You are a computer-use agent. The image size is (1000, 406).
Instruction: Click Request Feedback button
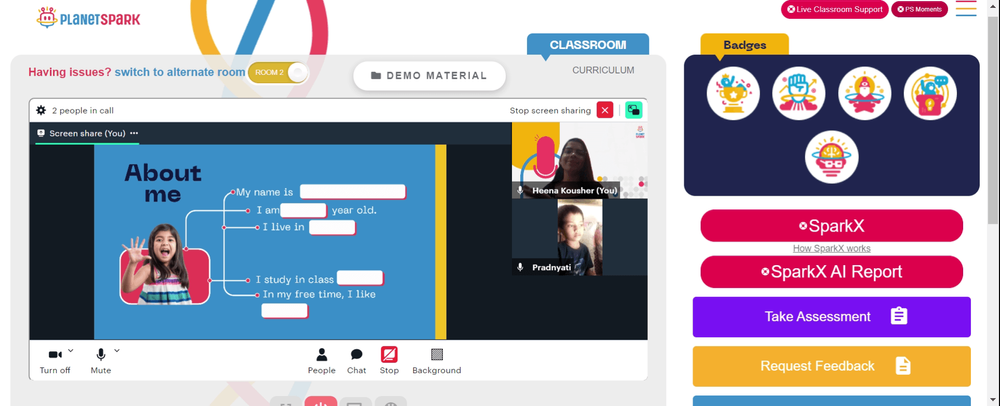832,366
